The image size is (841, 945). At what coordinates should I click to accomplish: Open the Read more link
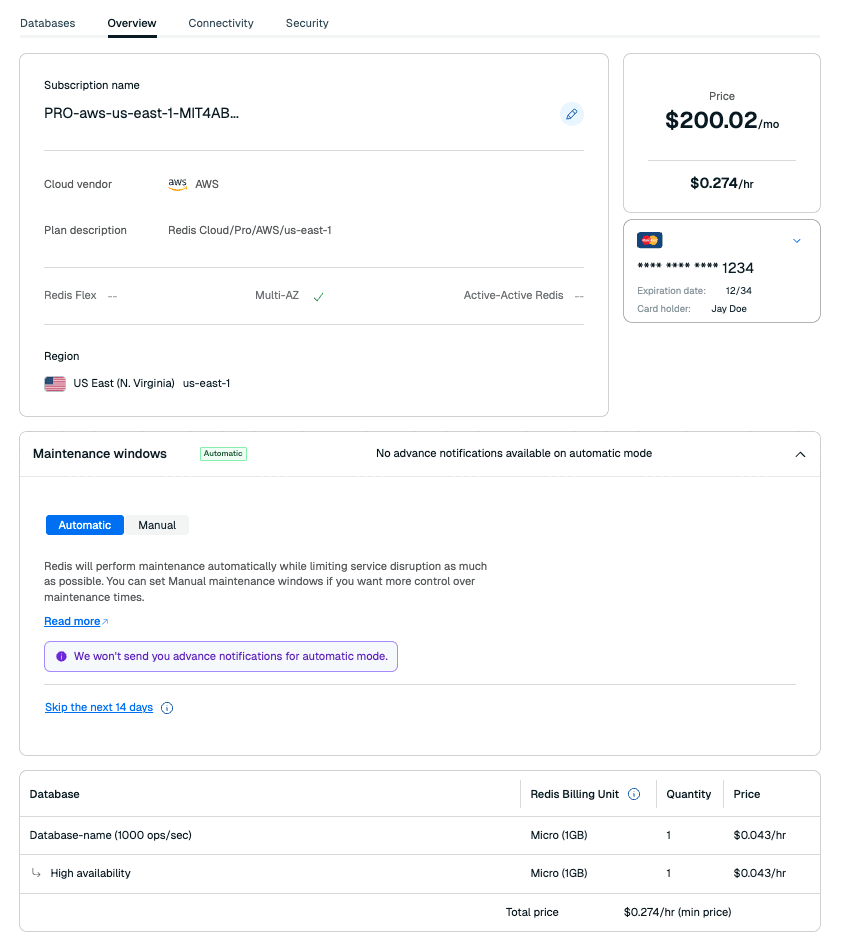click(x=72, y=621)
